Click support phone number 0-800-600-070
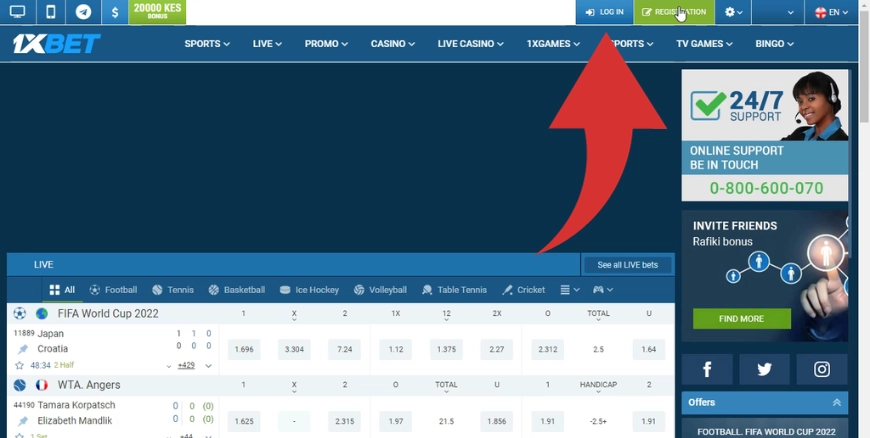Screen dimensions: 870x438 765,188
